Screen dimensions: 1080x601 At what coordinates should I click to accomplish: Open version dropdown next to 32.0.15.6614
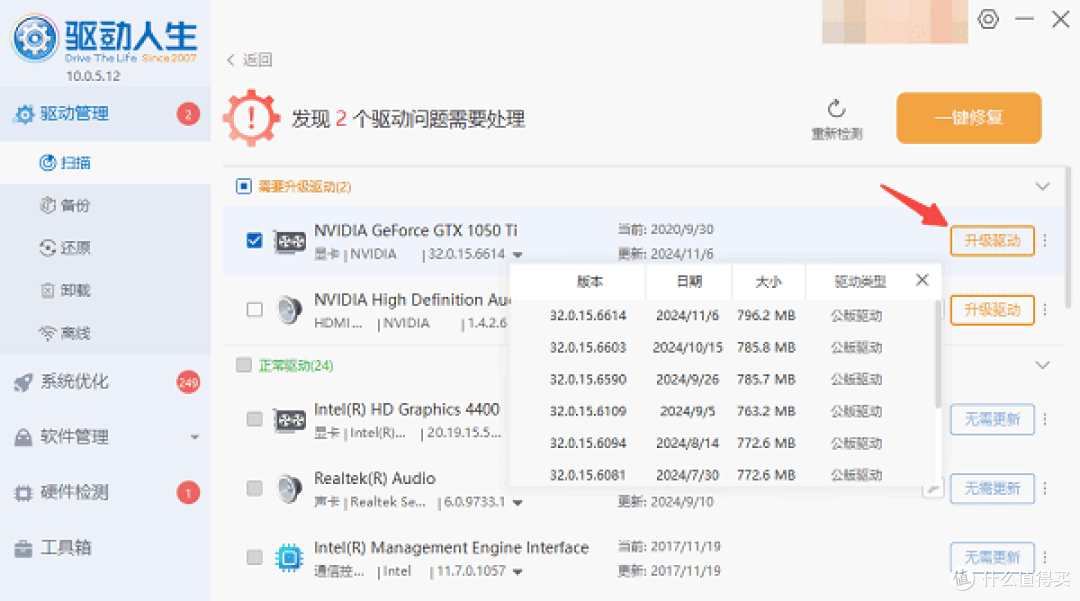coord(517,255)
